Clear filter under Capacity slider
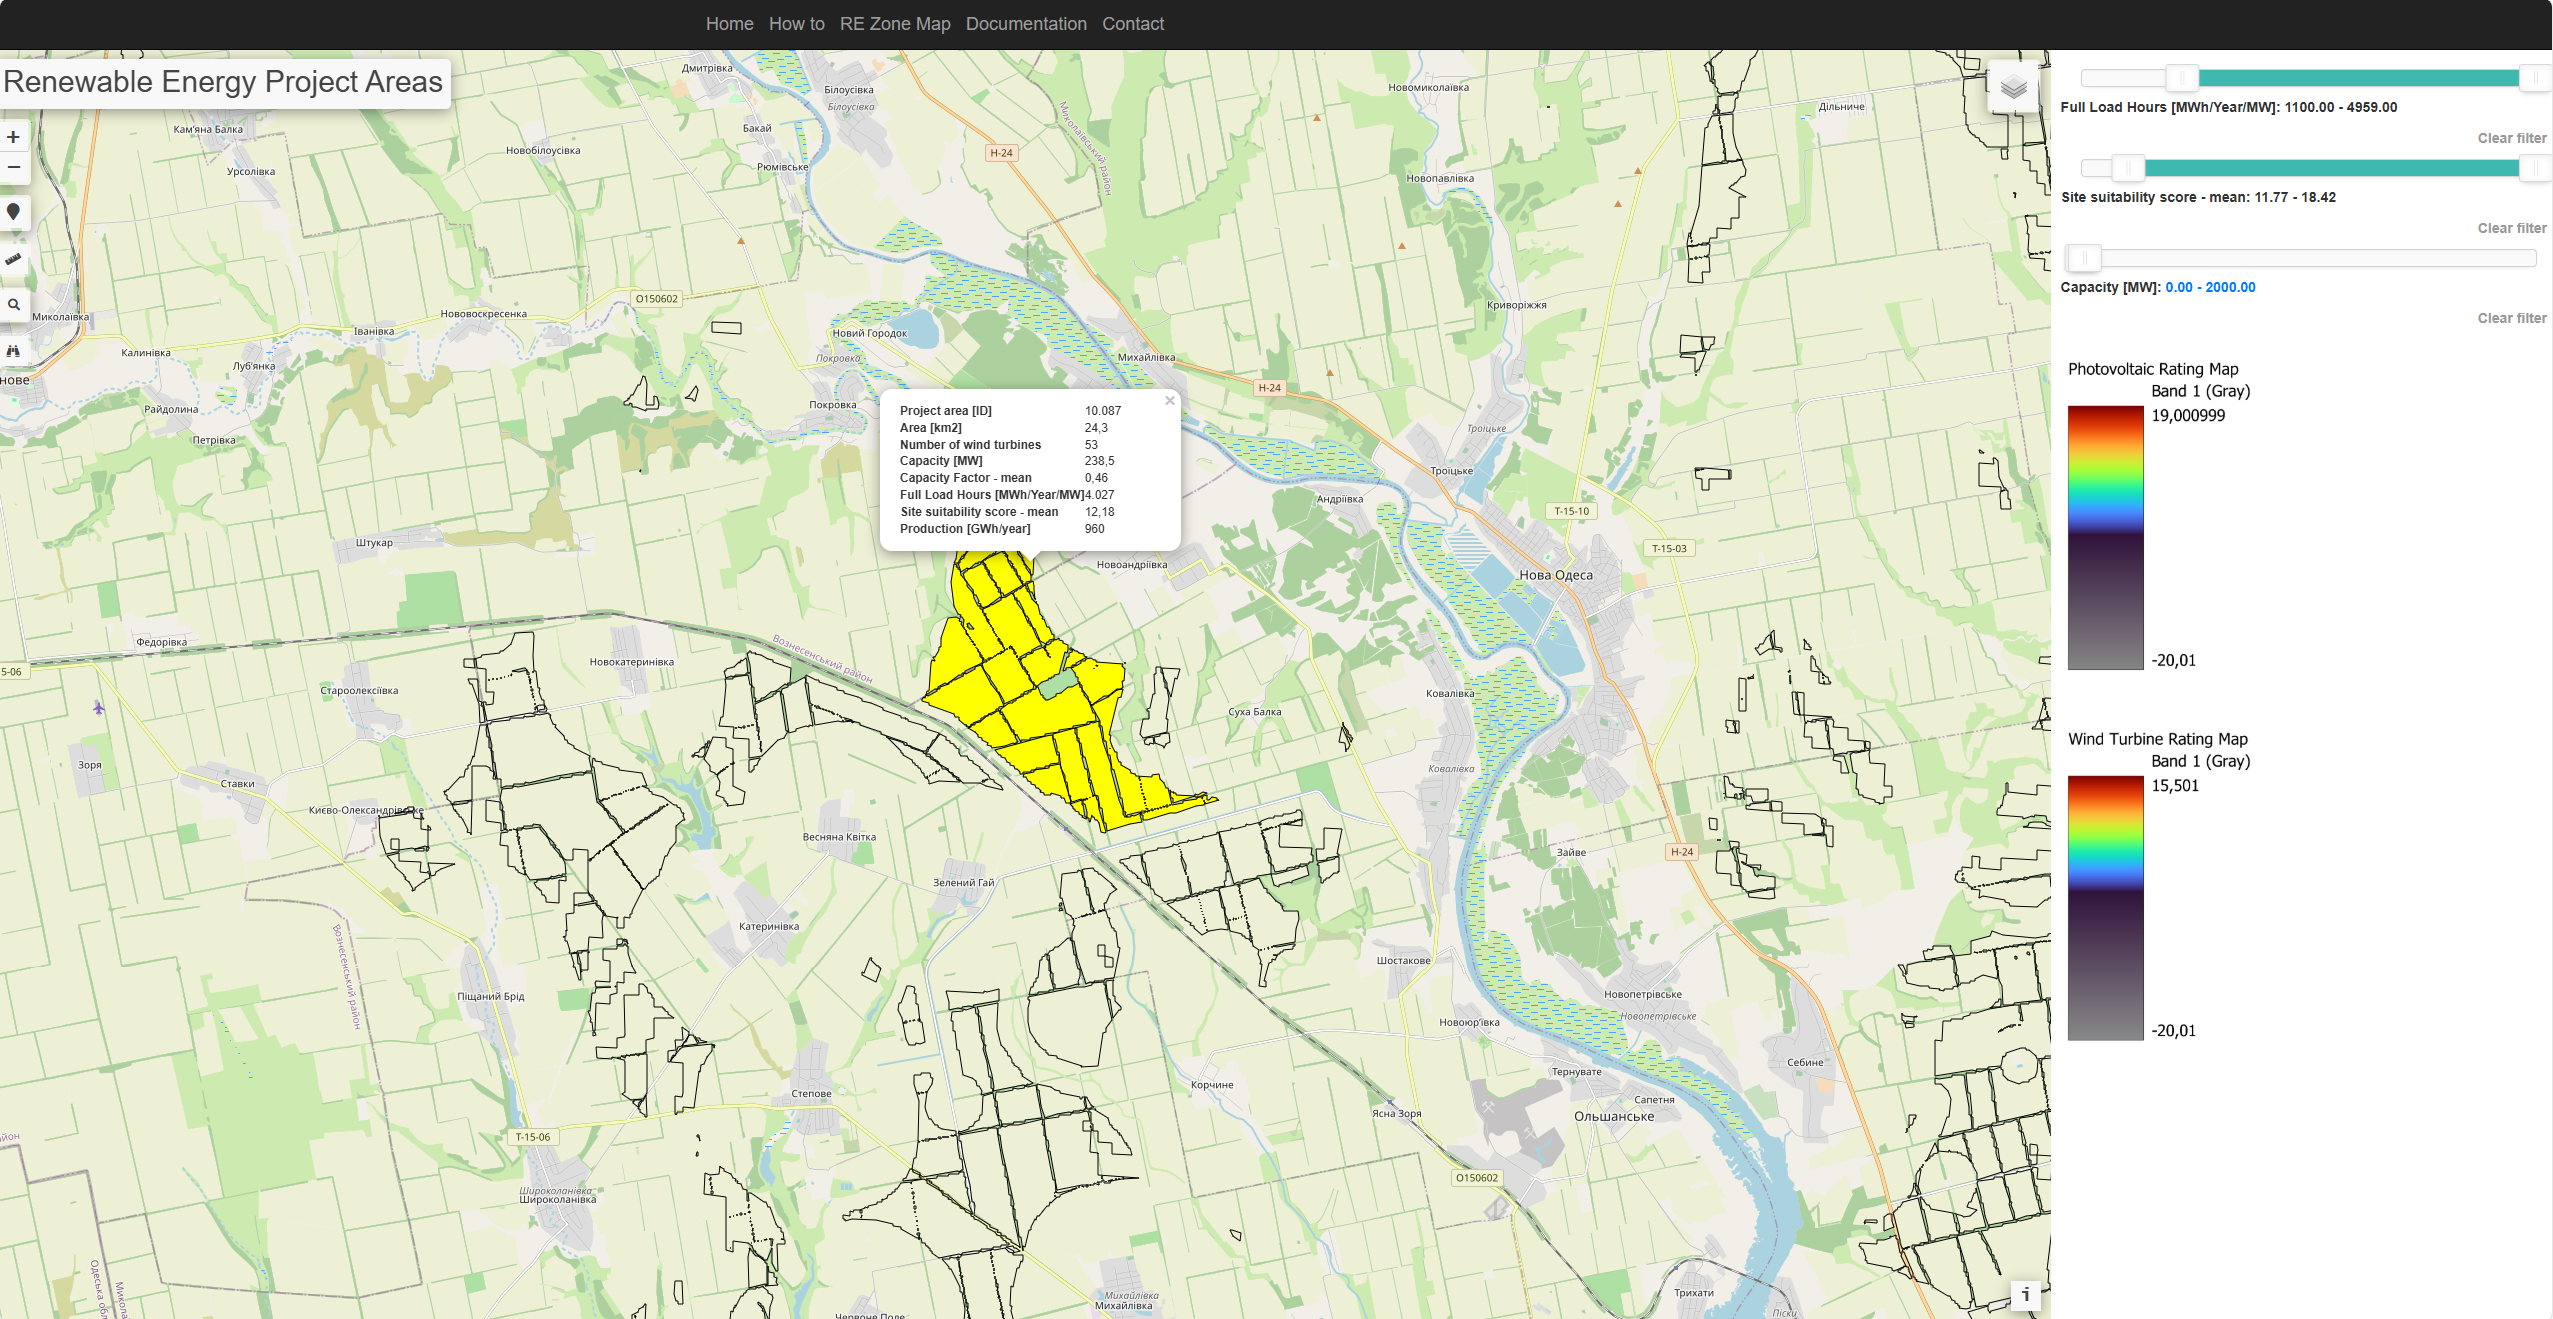 (x=2511, y=318)
